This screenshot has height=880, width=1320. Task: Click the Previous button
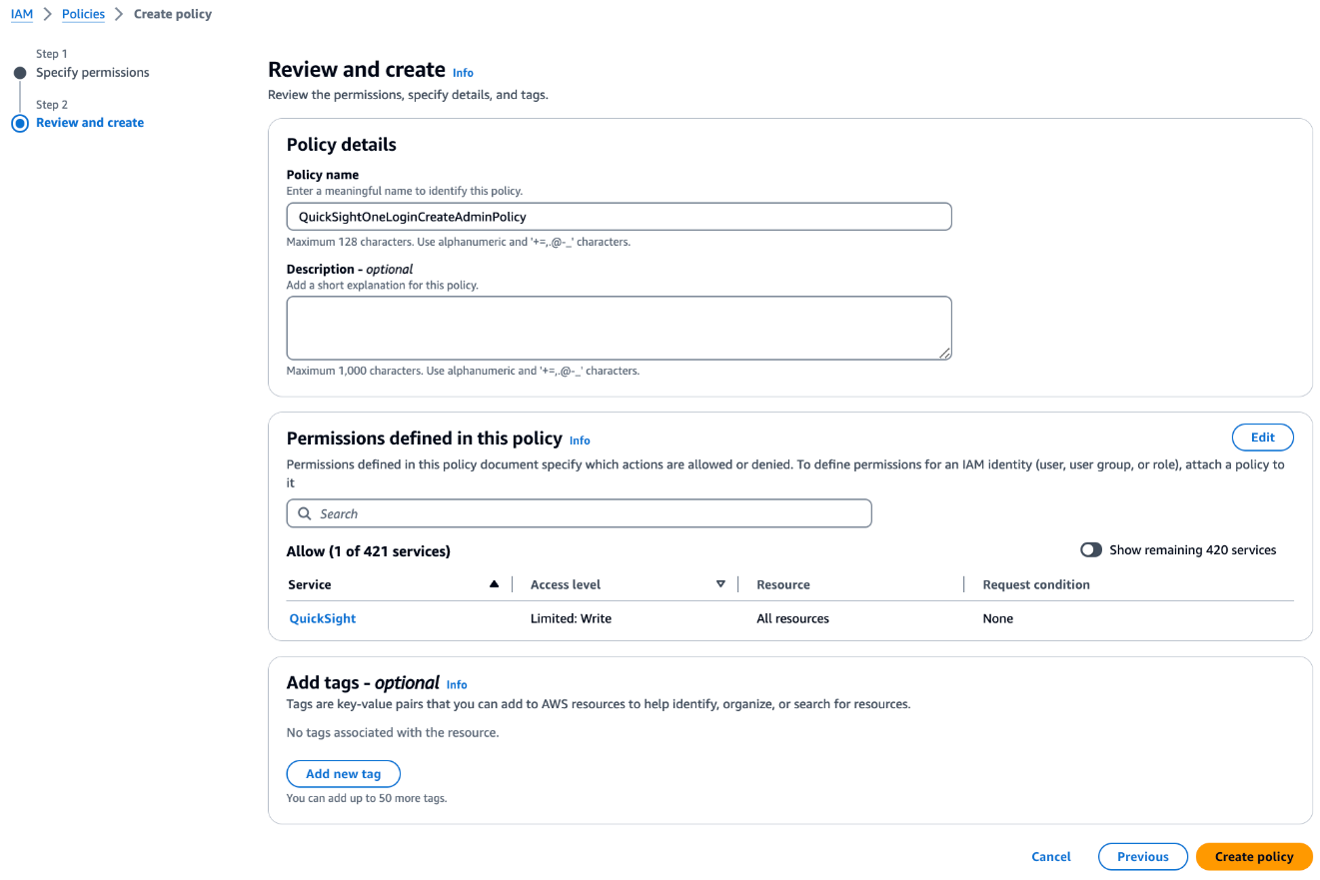click(x=1143, y=857)
